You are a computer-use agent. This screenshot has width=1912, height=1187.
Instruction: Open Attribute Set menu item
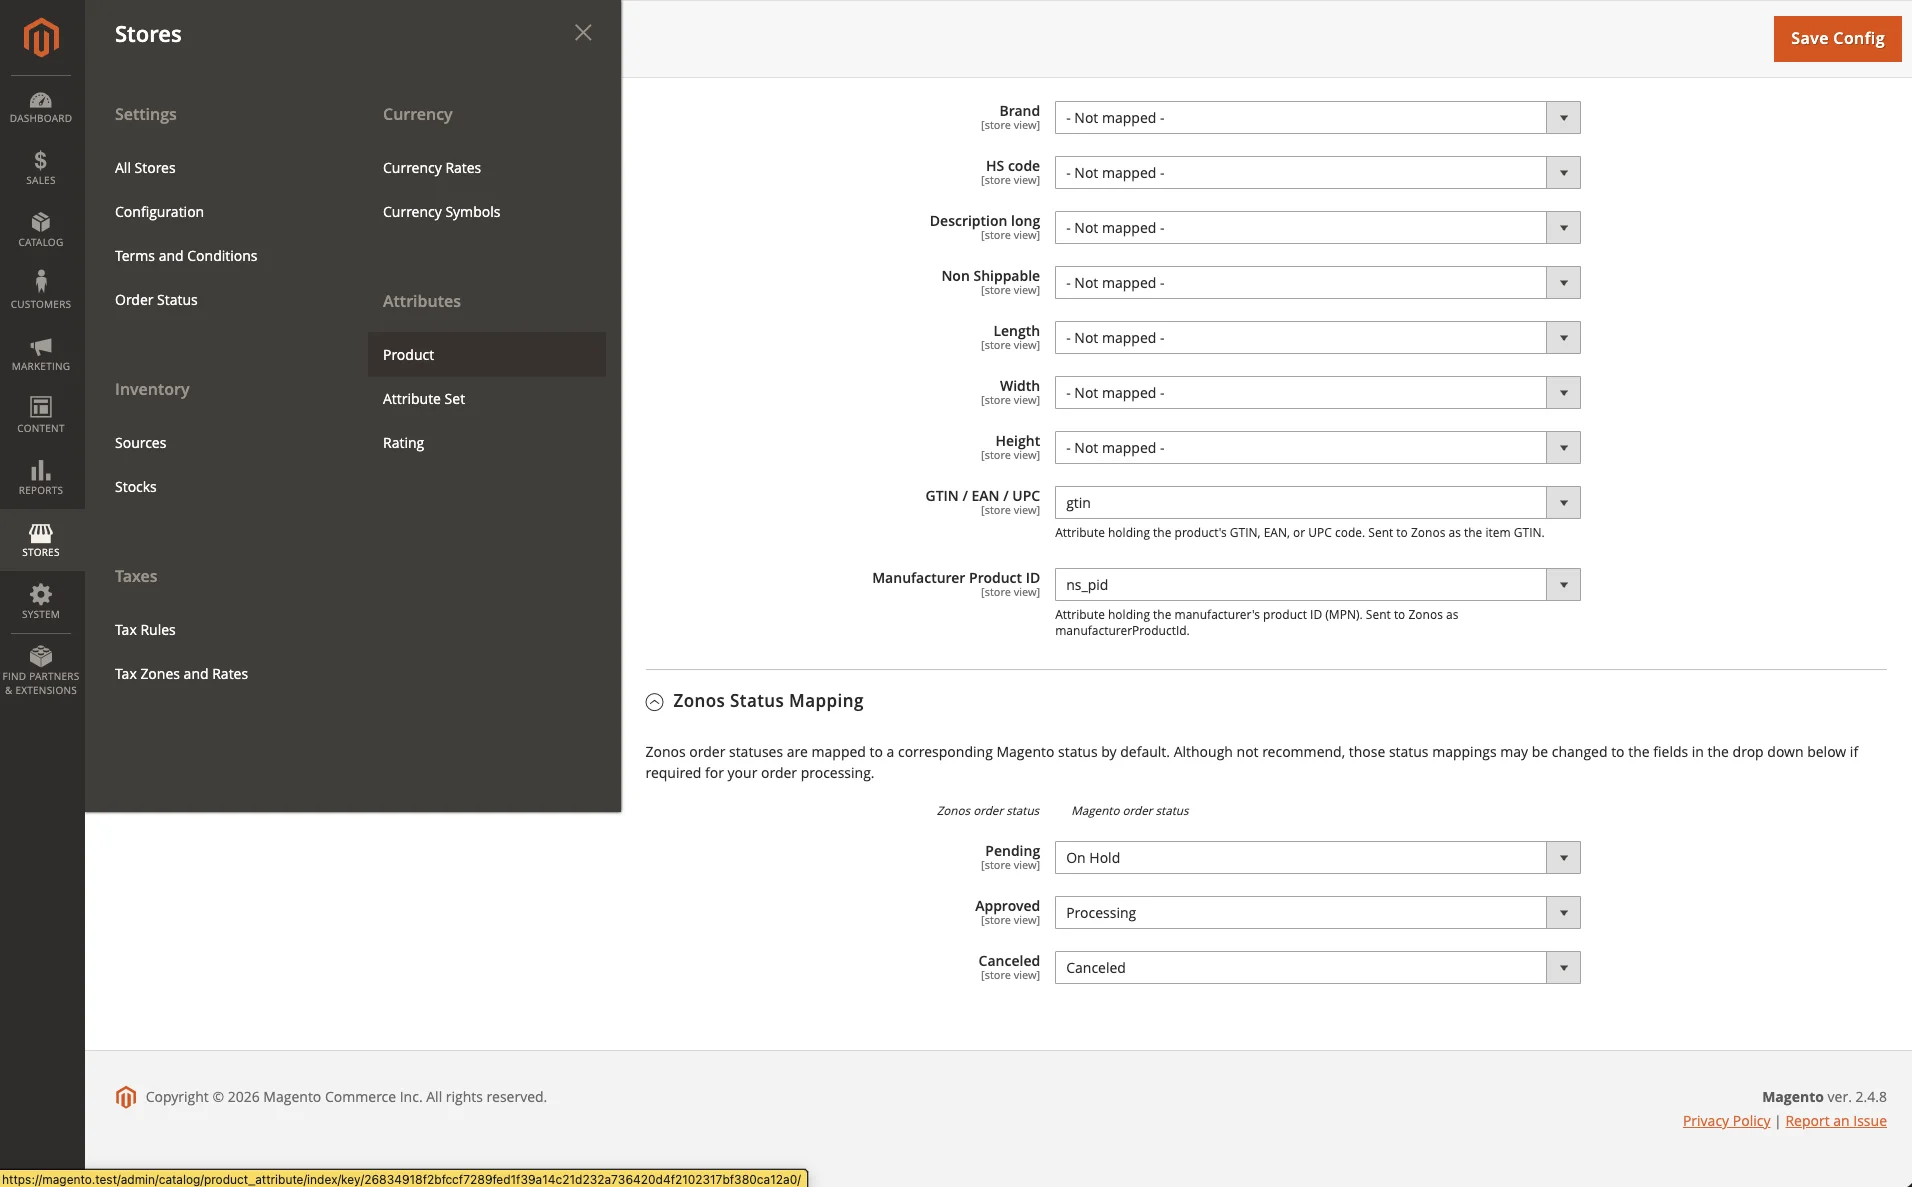424,399
